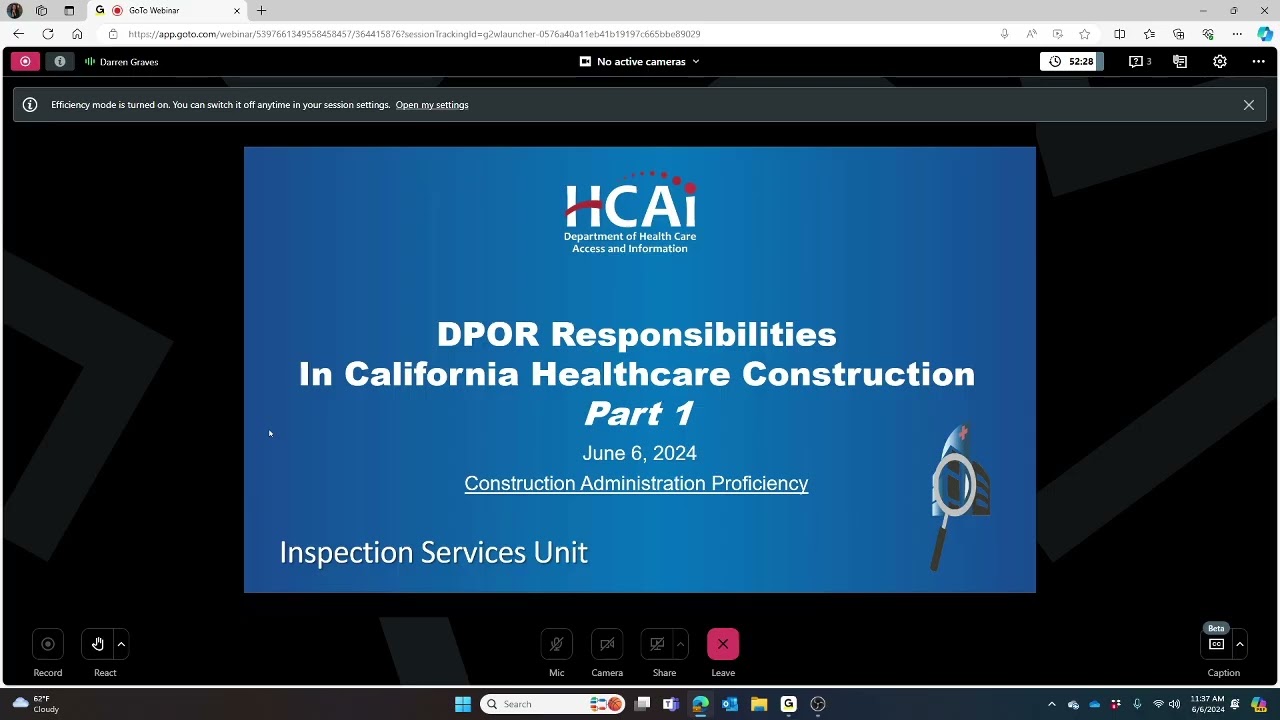Screen dimensions: 1280x720
Task: Show hidden system tray icons
Action: click(1051, 704)
